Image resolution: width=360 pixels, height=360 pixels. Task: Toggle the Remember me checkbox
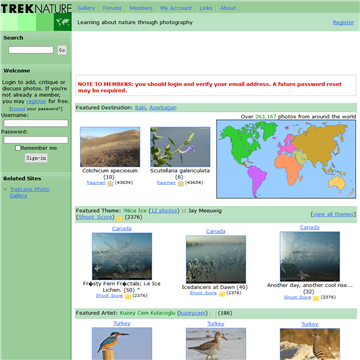[x=18, y=148]
